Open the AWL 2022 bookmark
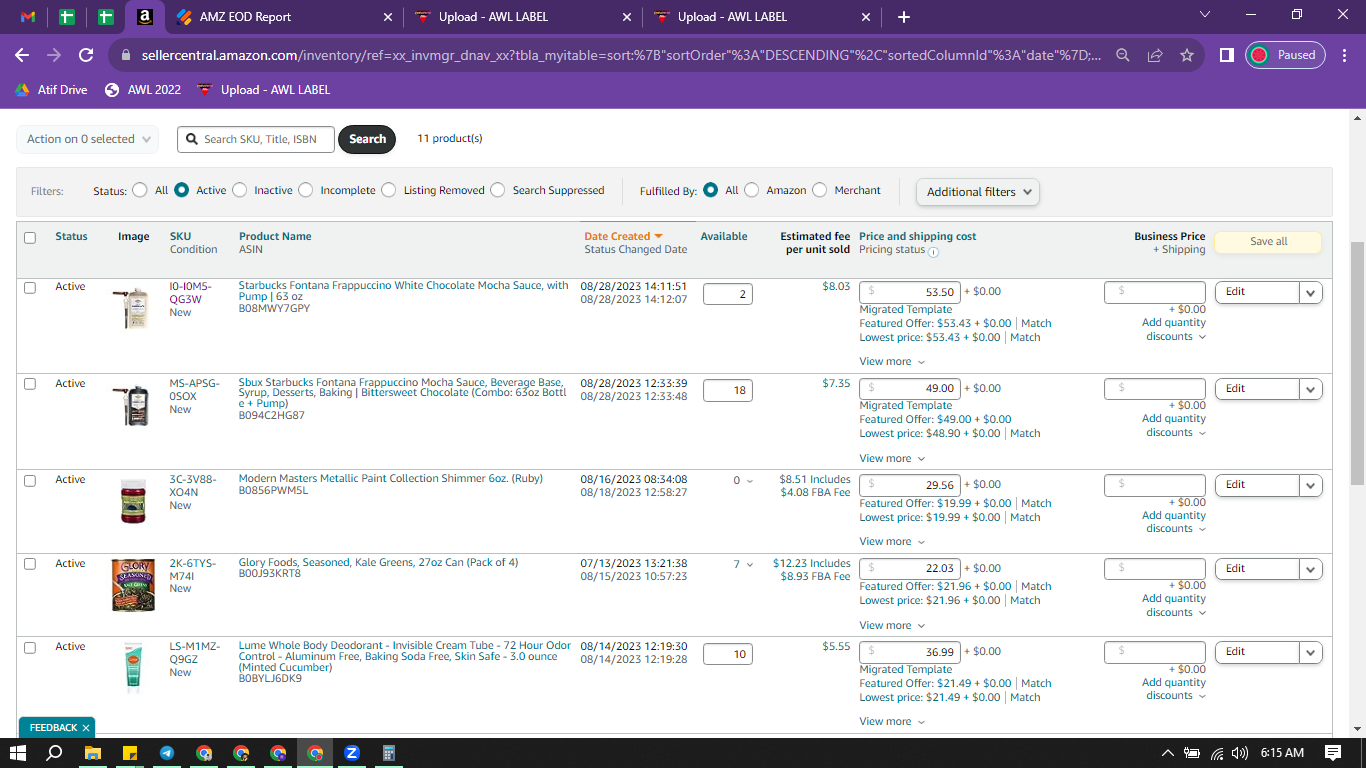Image resolution: width=1366 pixels, height=768 pixels. pos(143,90)
